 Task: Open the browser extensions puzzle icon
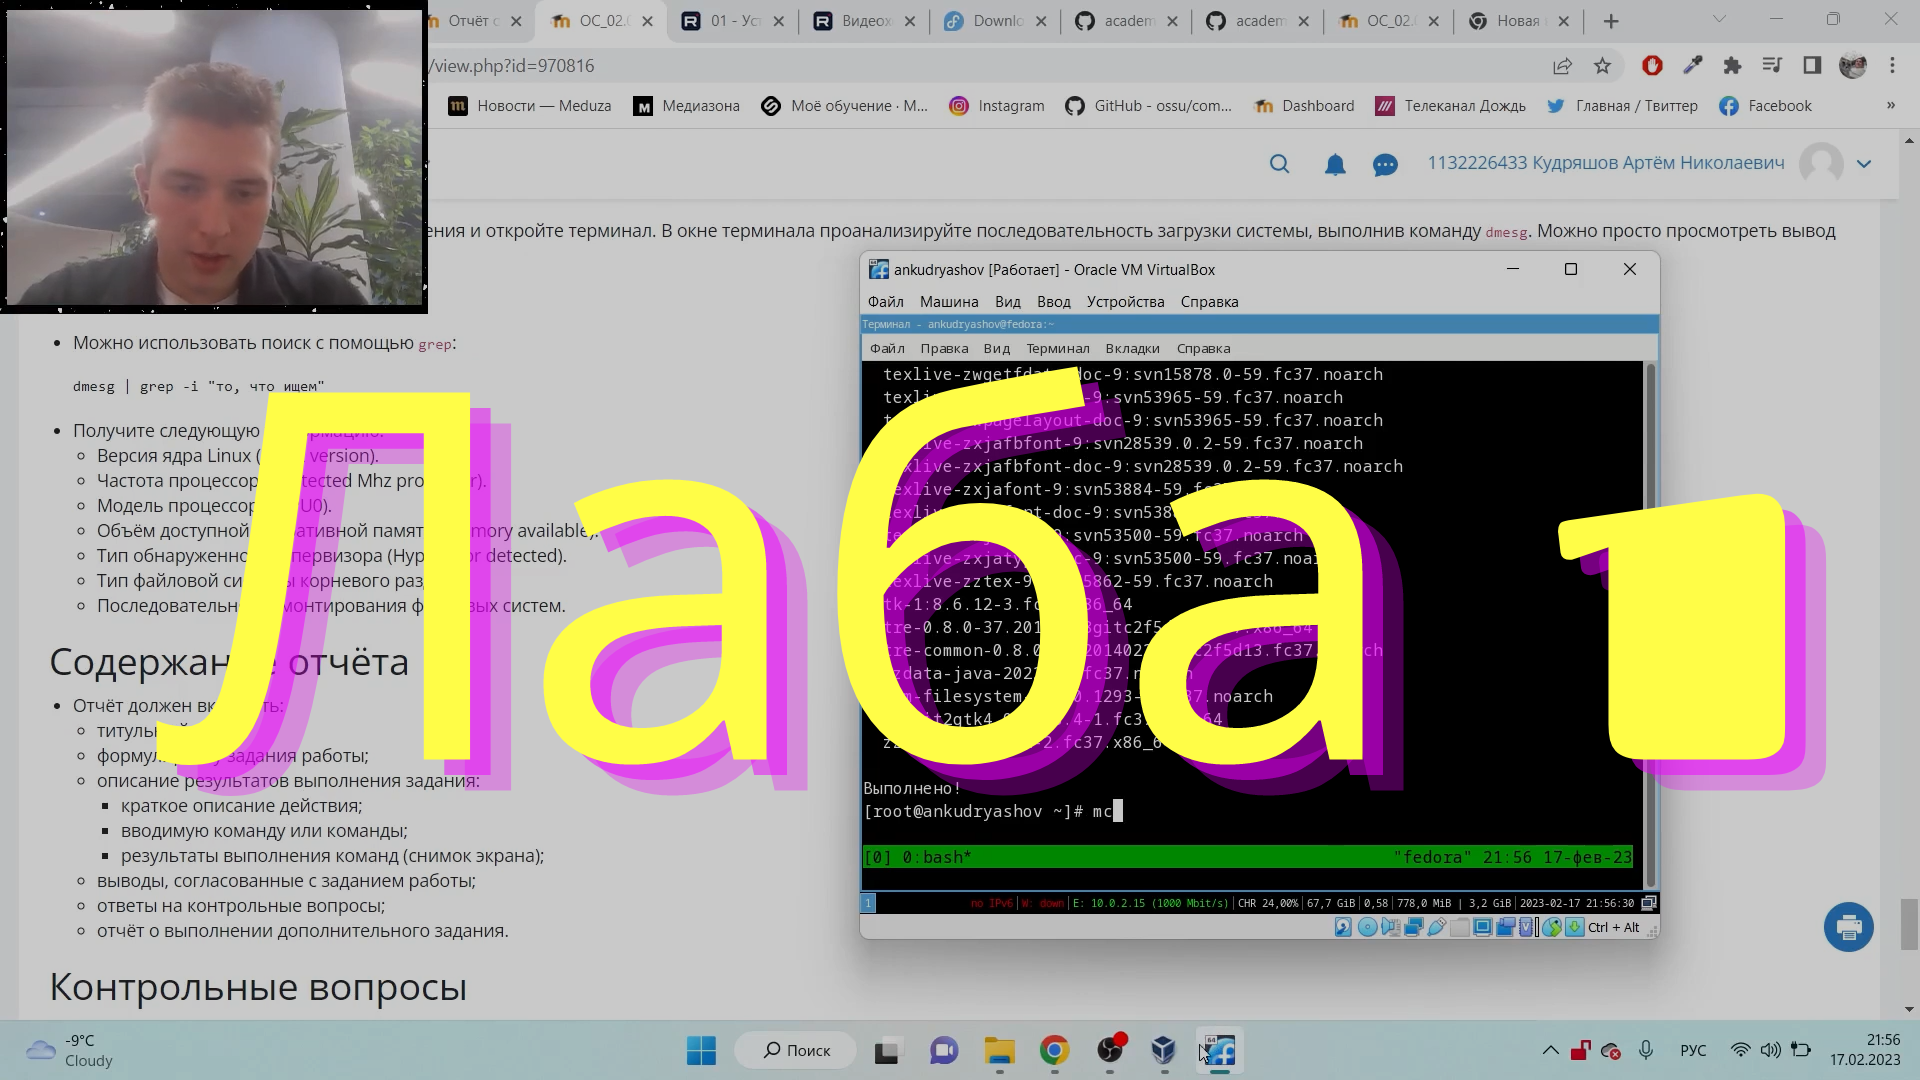[1732, 66]
